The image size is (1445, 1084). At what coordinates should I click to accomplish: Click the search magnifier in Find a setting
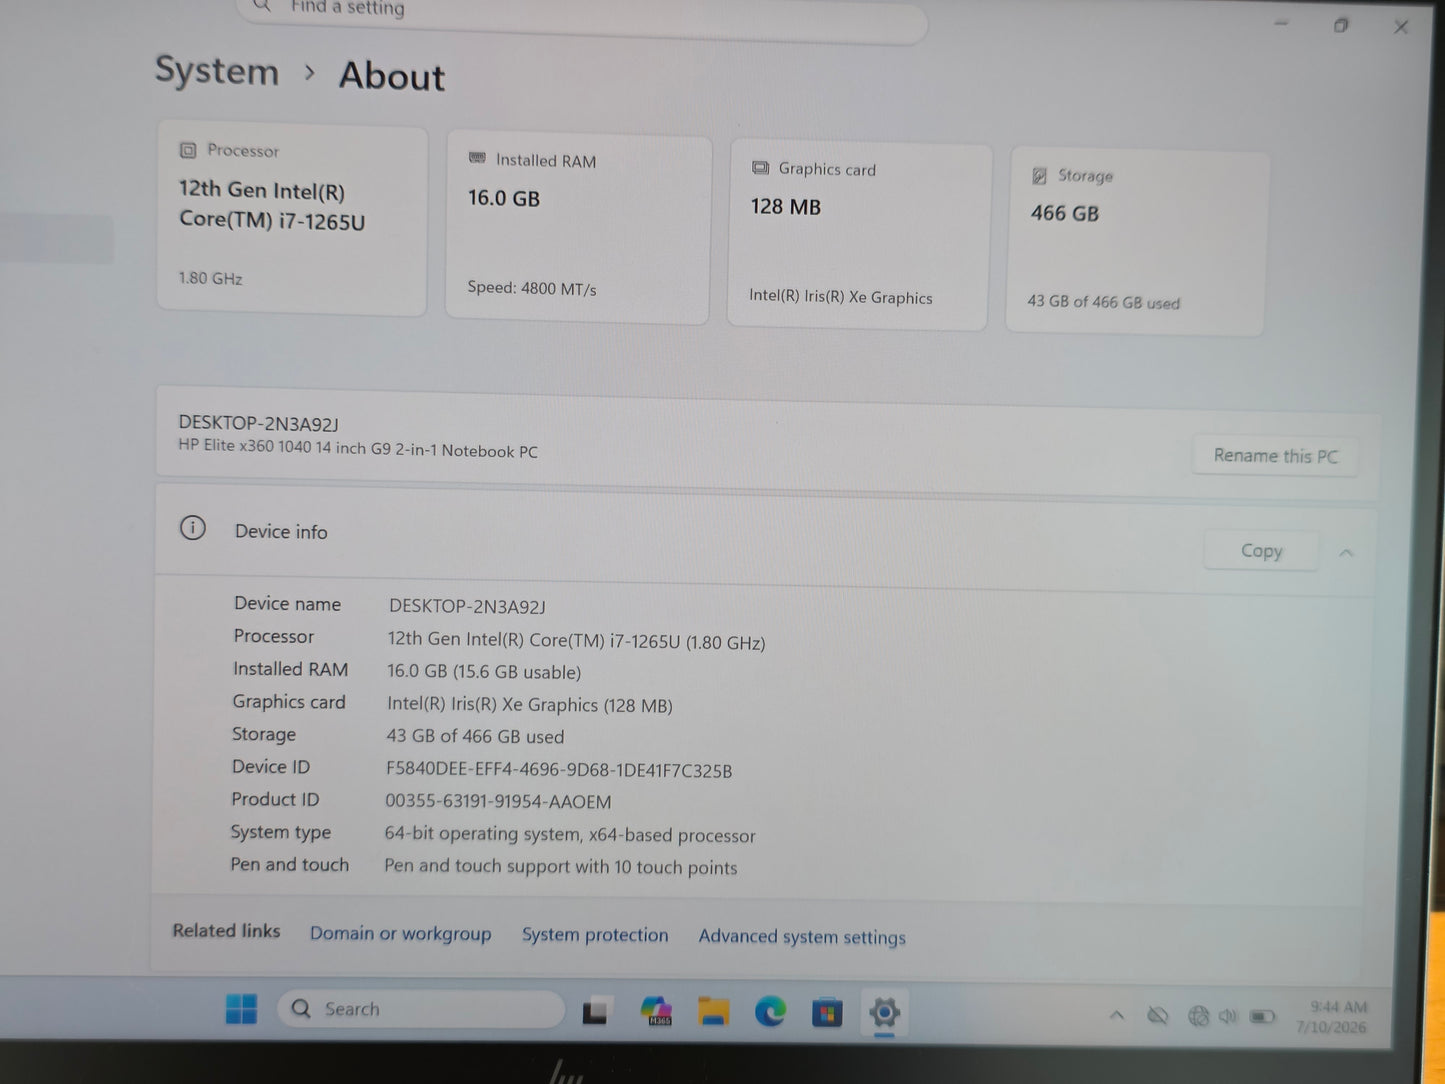[262, 7]
